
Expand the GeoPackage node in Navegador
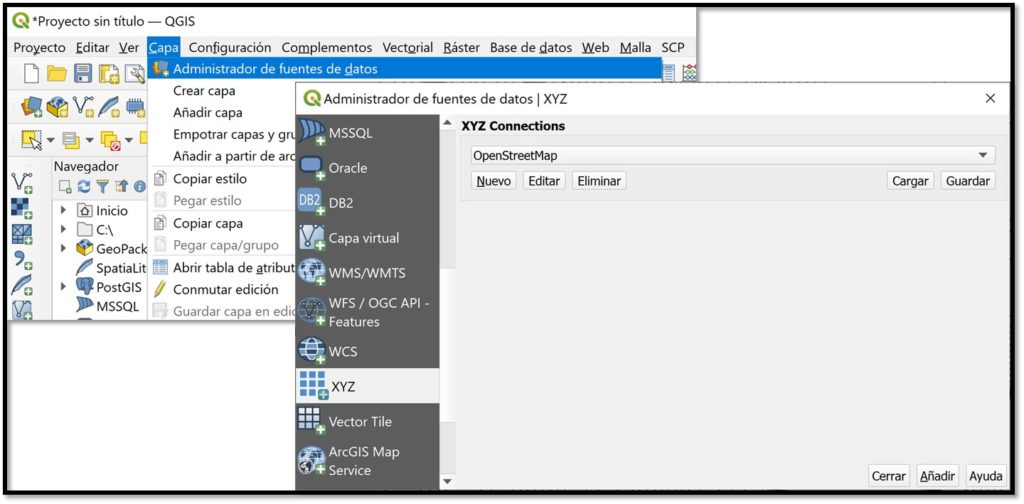[64, 248]
